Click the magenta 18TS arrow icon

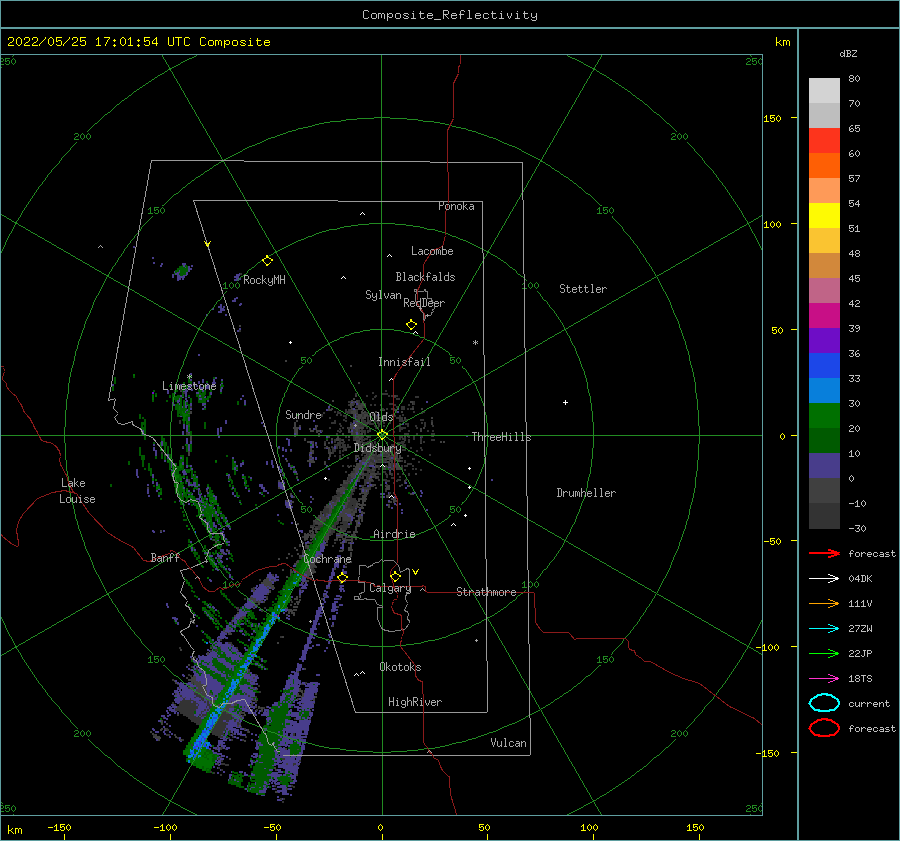pos(824,679)
